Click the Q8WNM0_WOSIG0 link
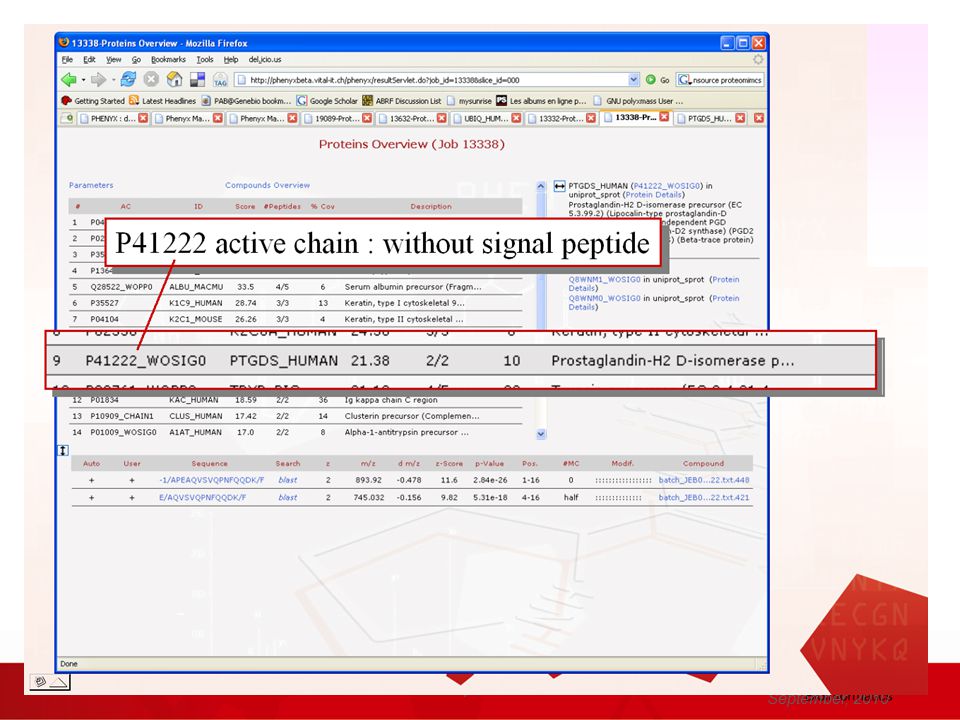 tap(604, 298)
